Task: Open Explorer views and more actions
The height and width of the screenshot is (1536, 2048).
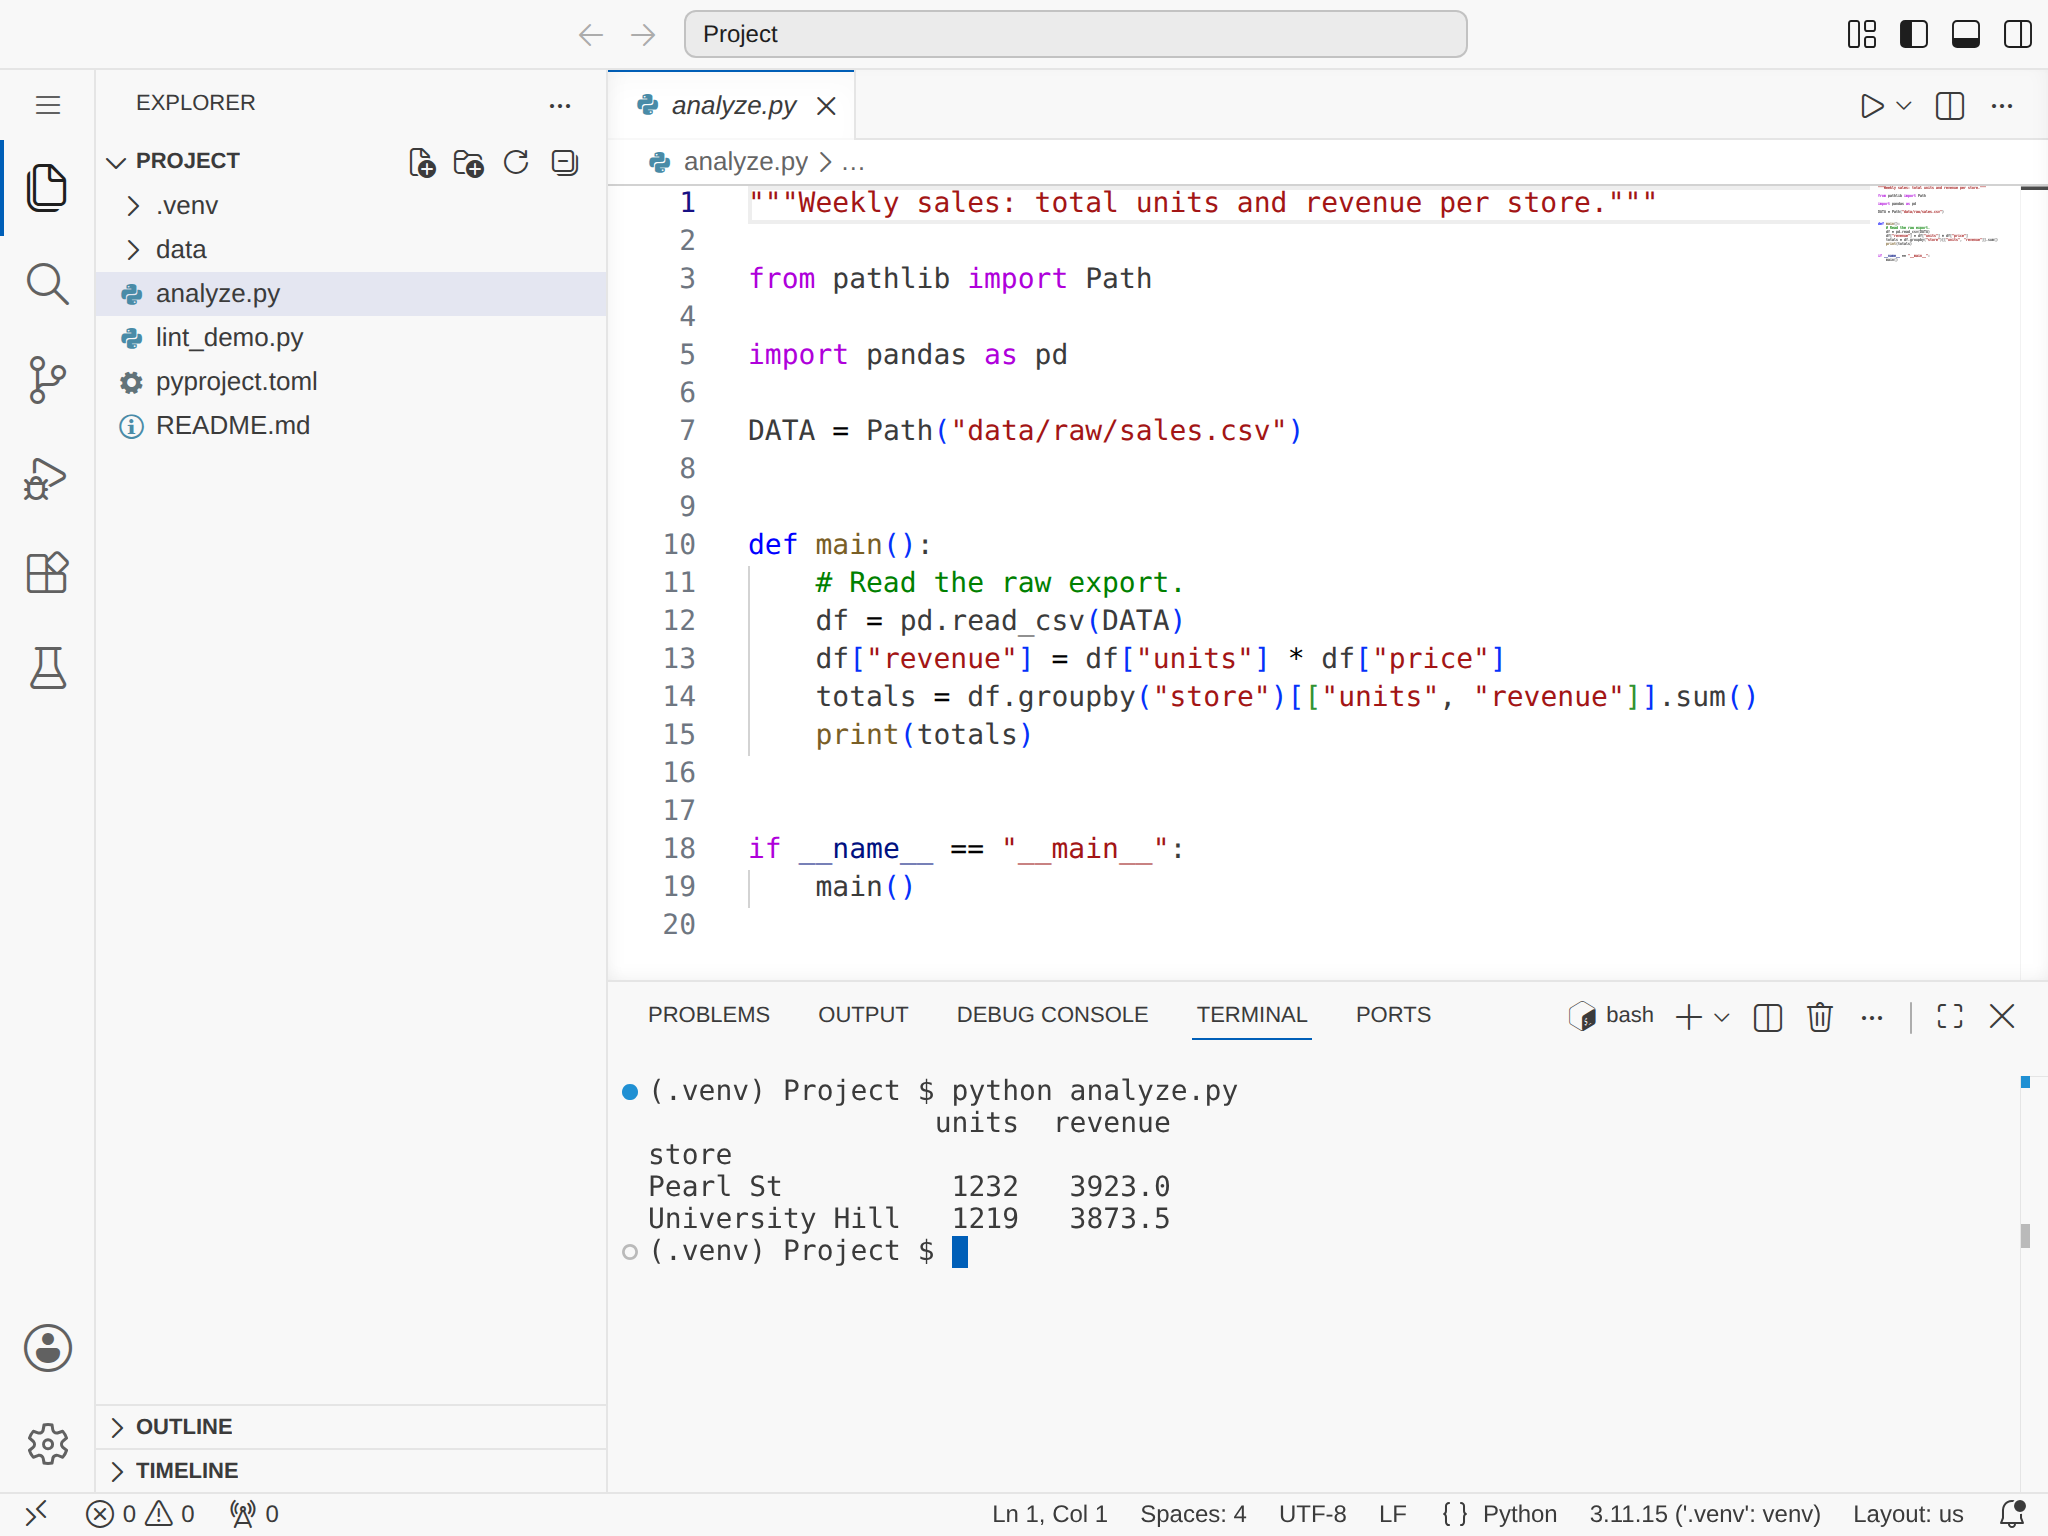Action: (560, 105)
